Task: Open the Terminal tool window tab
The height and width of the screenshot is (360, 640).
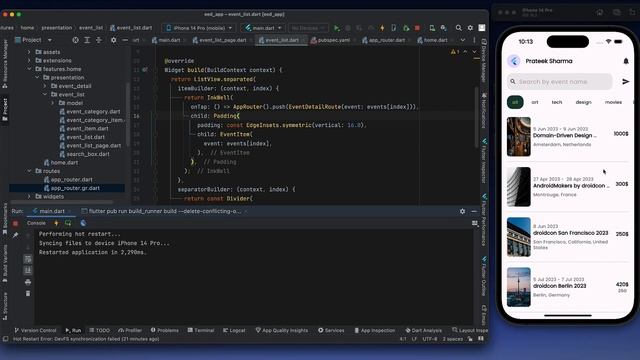Action: (201, 330)
